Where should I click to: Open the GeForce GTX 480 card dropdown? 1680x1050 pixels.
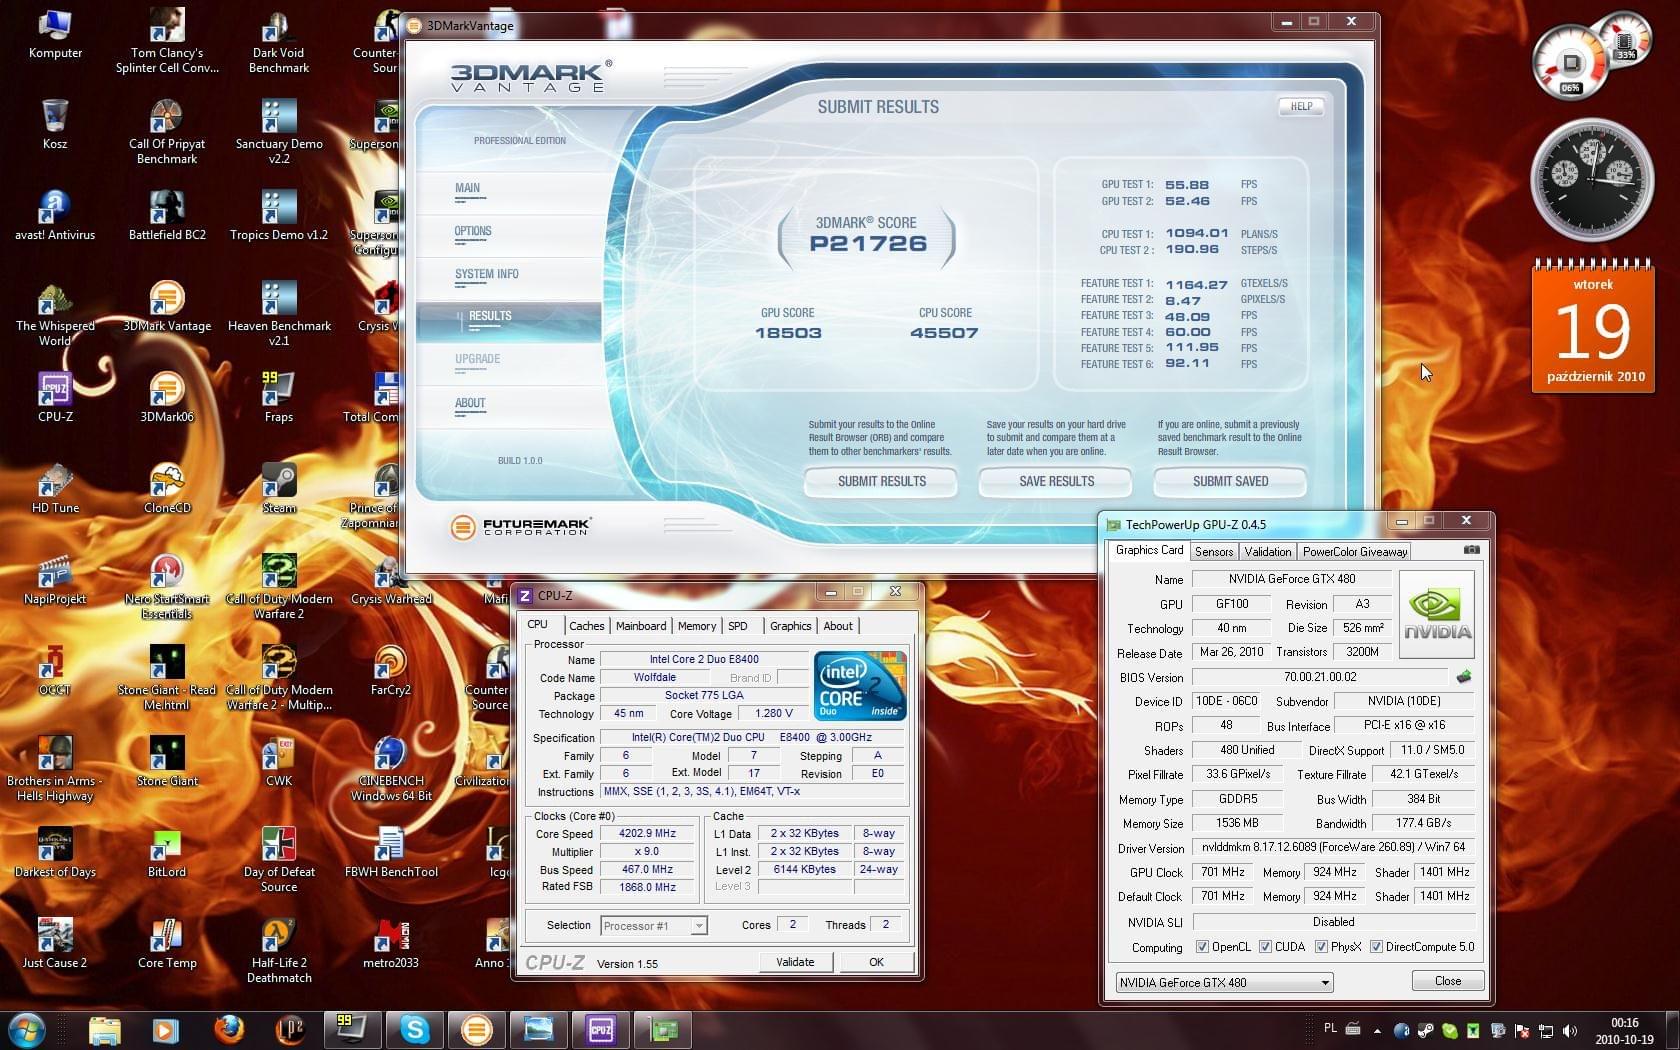click(1224, 982)
